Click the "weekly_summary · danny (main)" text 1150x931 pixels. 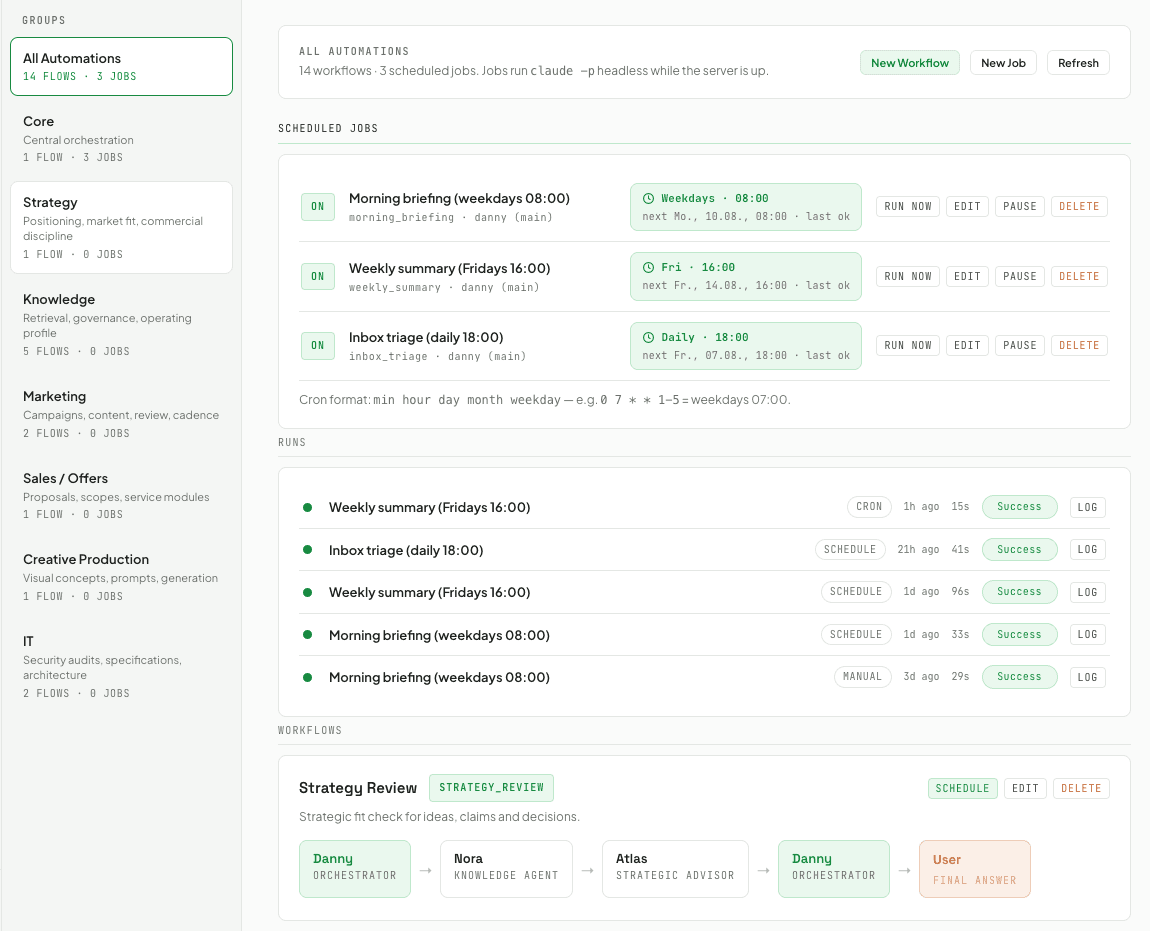coord(444,288)
